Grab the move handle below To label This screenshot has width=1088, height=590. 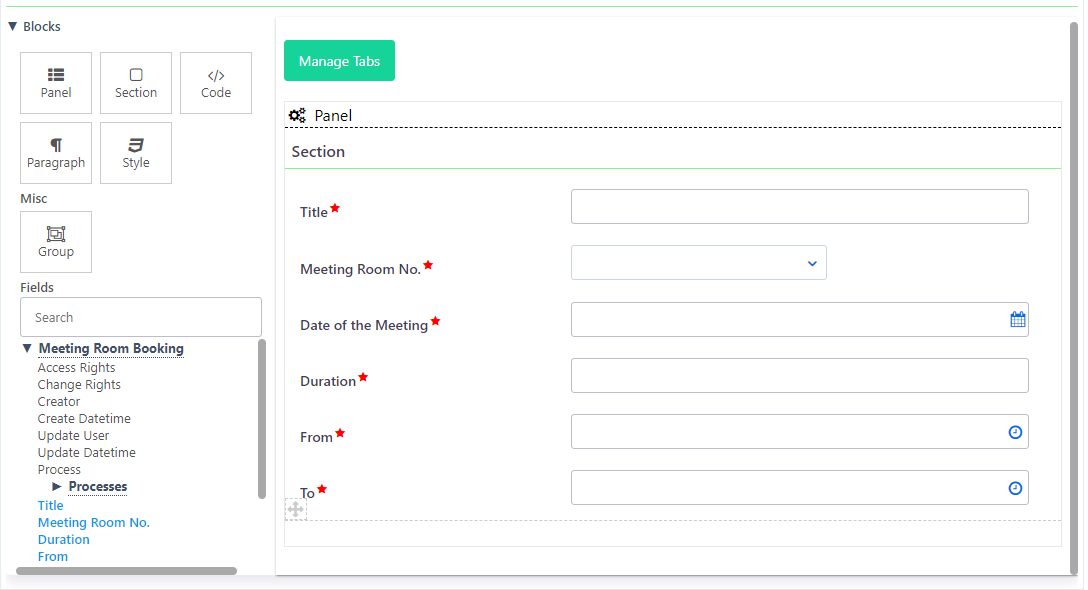tap(295, 510)
